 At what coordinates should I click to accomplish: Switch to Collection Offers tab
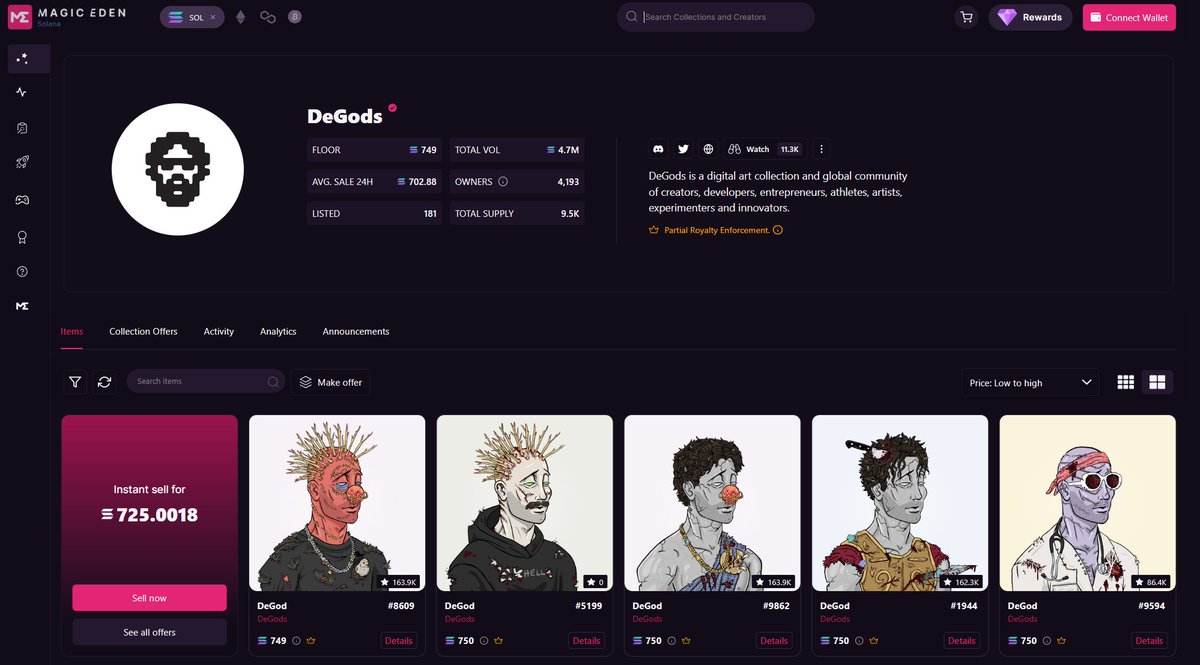click(143, 331)
